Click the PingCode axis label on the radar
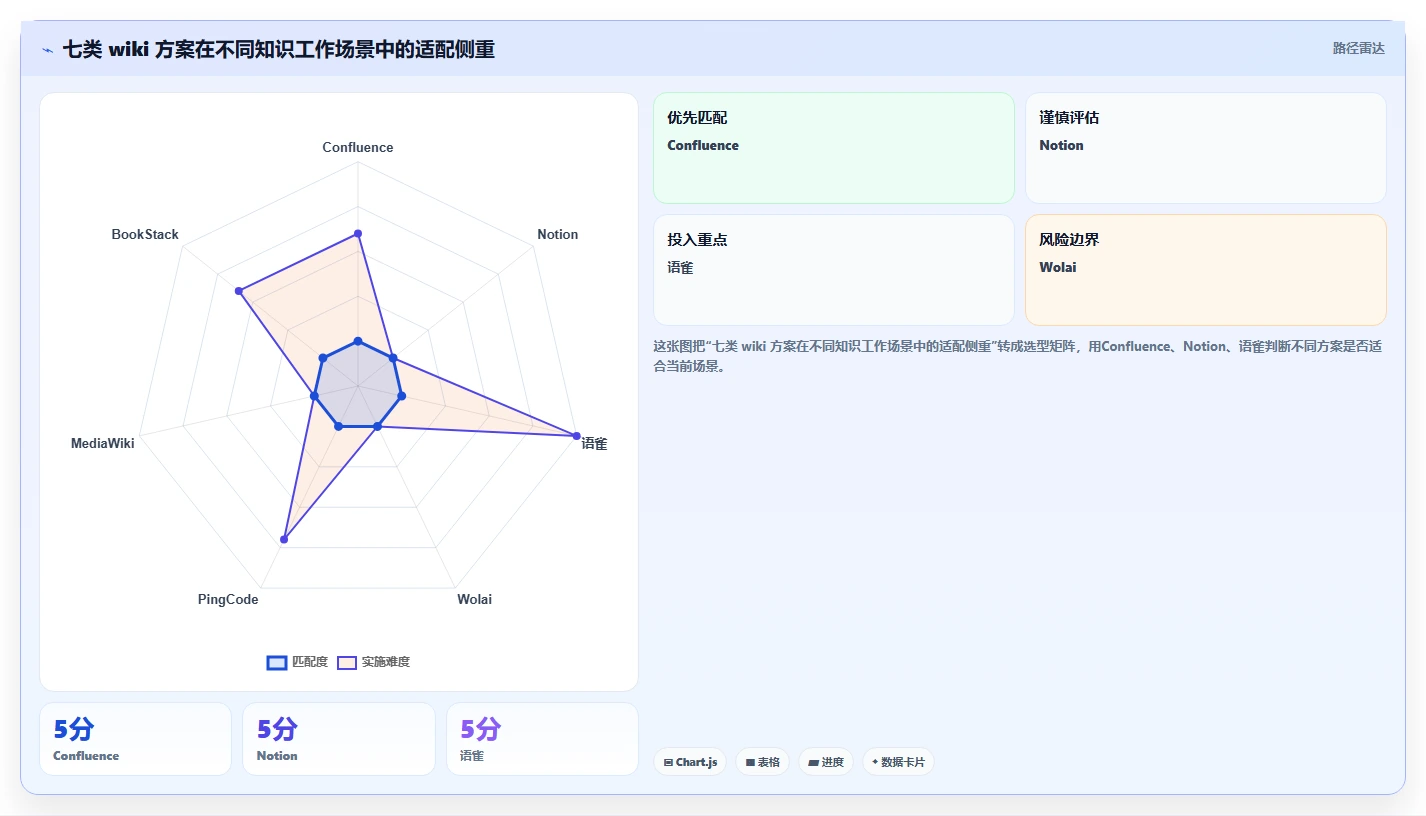The image size is (1426, 816). (228, 599)
